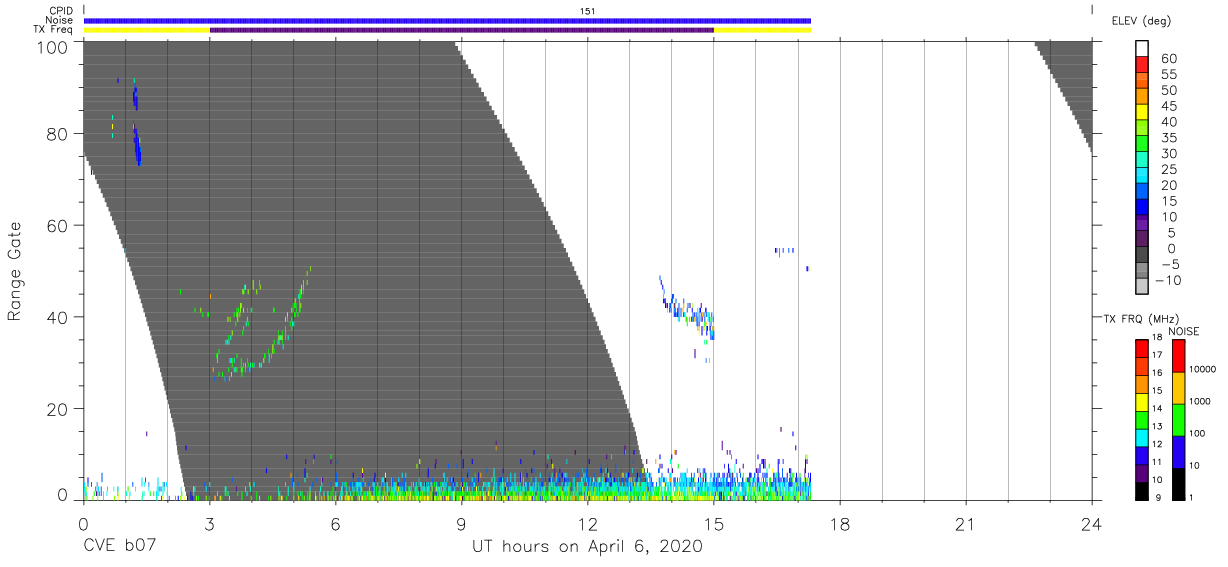Click the x-axis tick label "15"
The image size is (1228, 567).
[714, 522]
